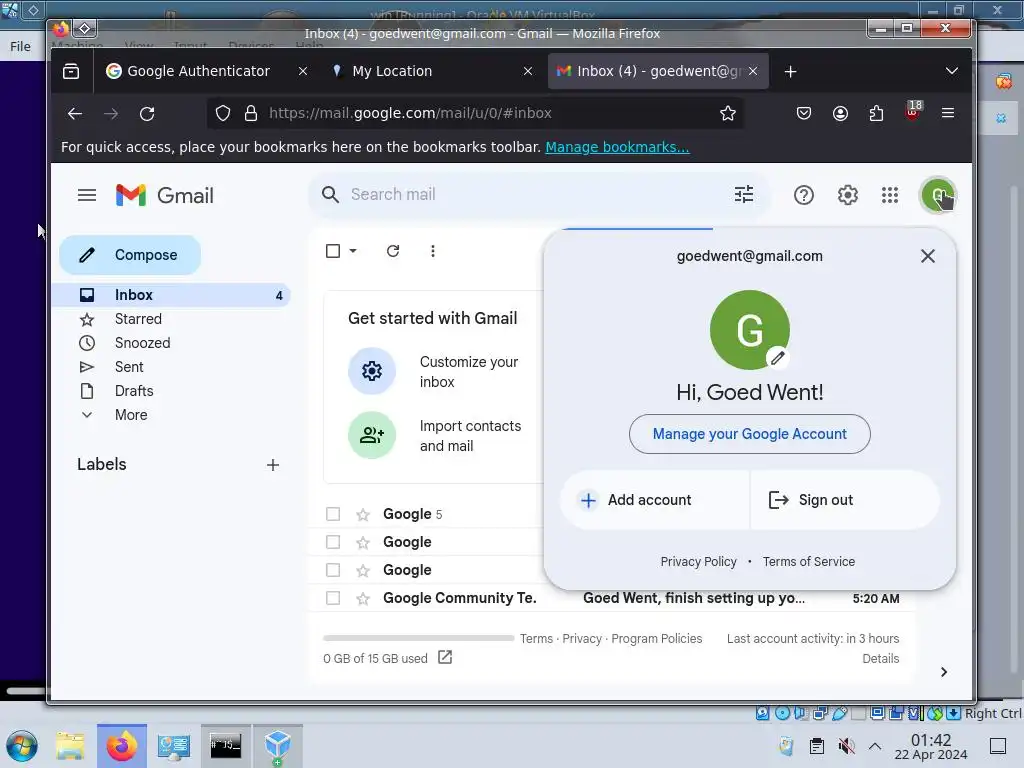Screen dimensions: 1024x768
Task: Select checkbox for Google 5 email
Action: (x=333, y=514)
